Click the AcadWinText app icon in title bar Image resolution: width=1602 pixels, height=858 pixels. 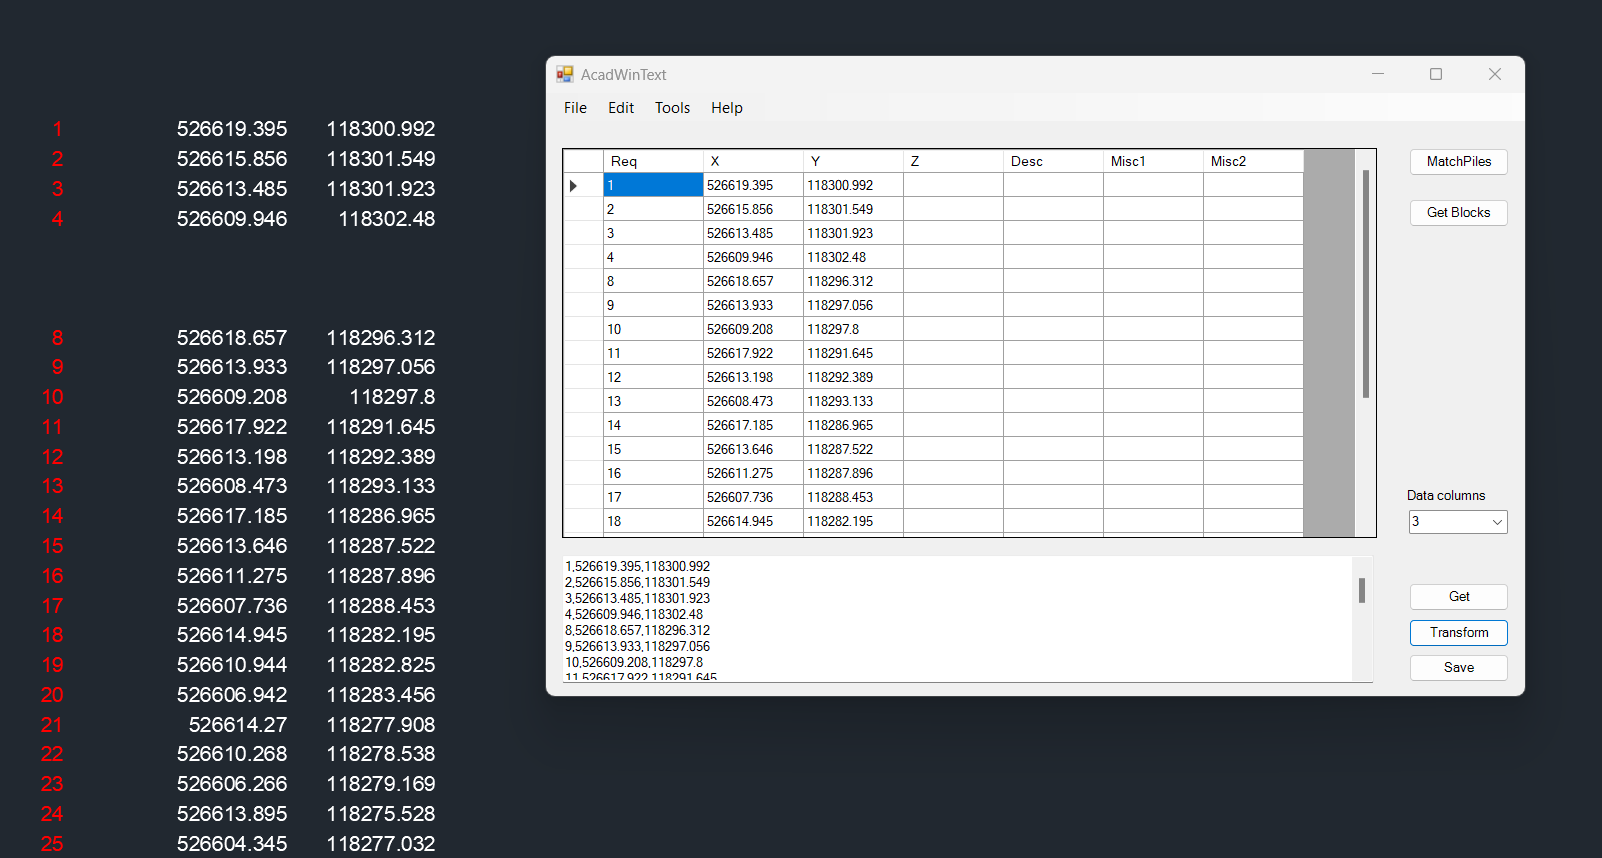click(x=565, y=75)
